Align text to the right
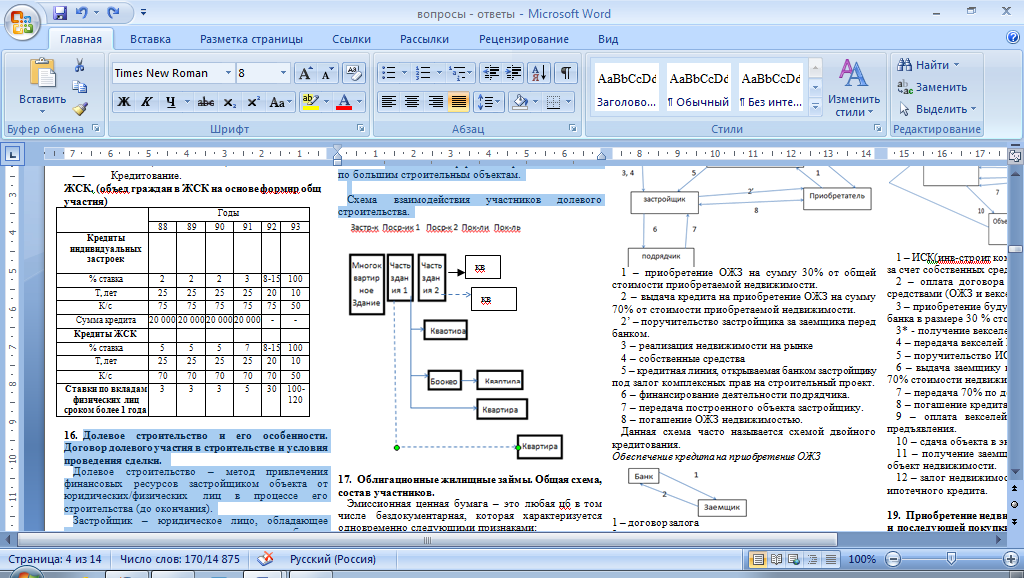The image size is (1024, 578). coord(436,102)
